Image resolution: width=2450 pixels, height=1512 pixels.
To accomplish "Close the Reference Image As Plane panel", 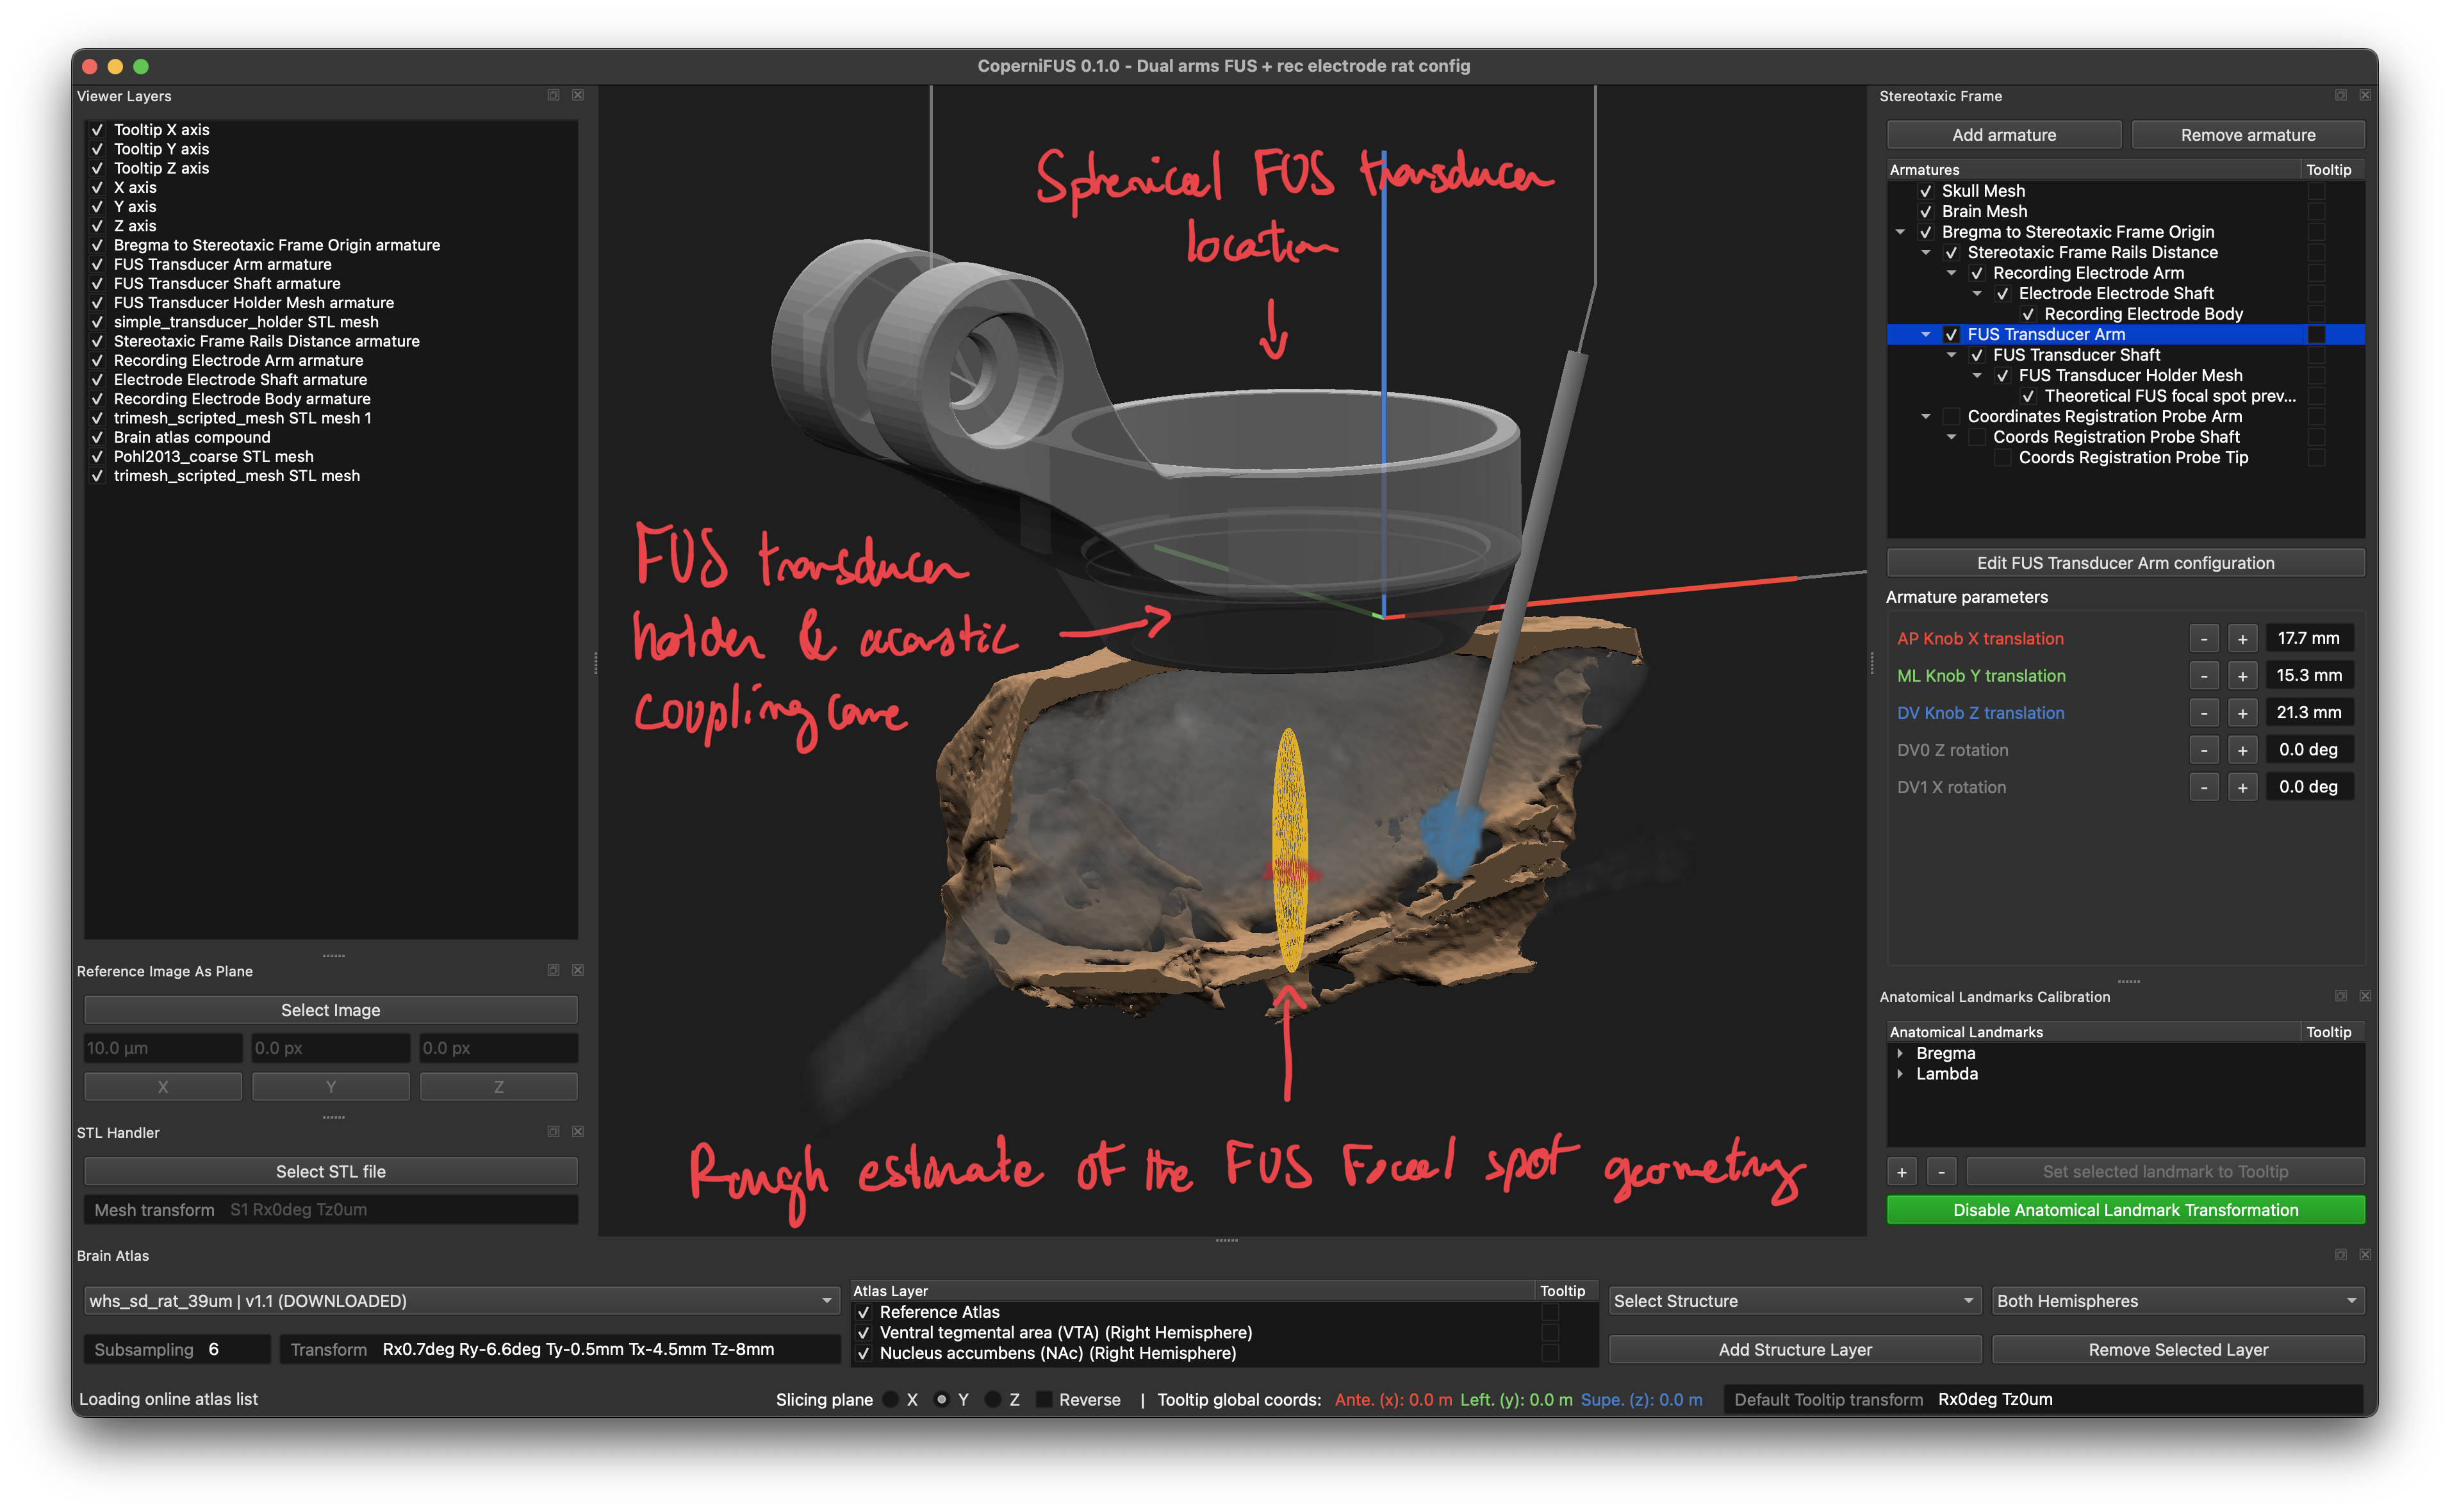I will (x=578, y=970).
